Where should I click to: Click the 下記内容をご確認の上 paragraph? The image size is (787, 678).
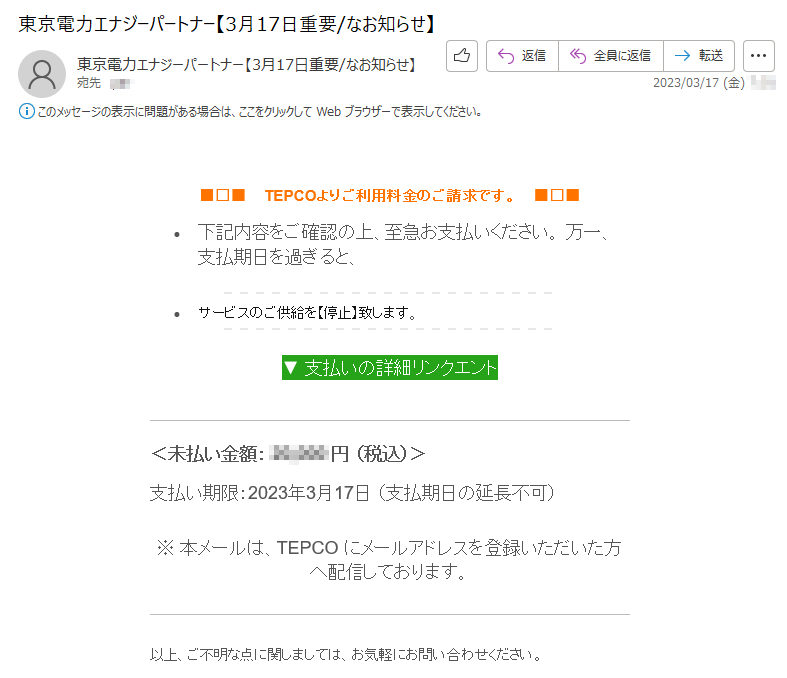tap(404, 244)
